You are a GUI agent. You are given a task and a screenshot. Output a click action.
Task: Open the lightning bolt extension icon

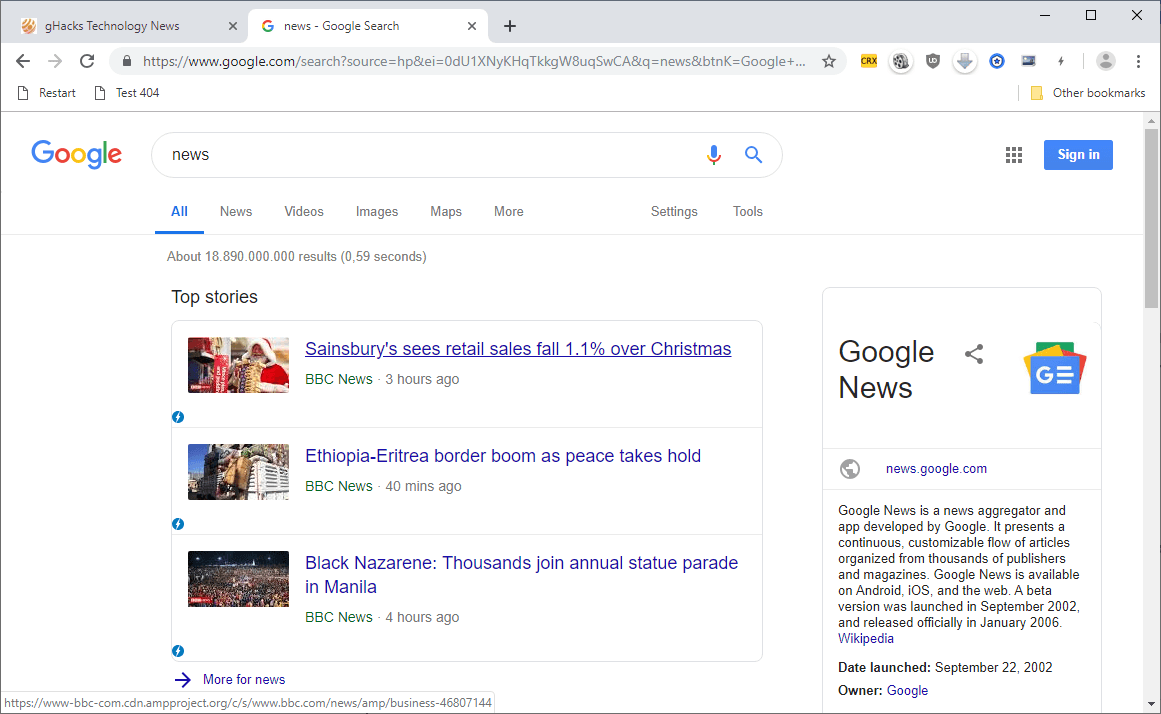pyautogui.click(x=1061, y=61)
